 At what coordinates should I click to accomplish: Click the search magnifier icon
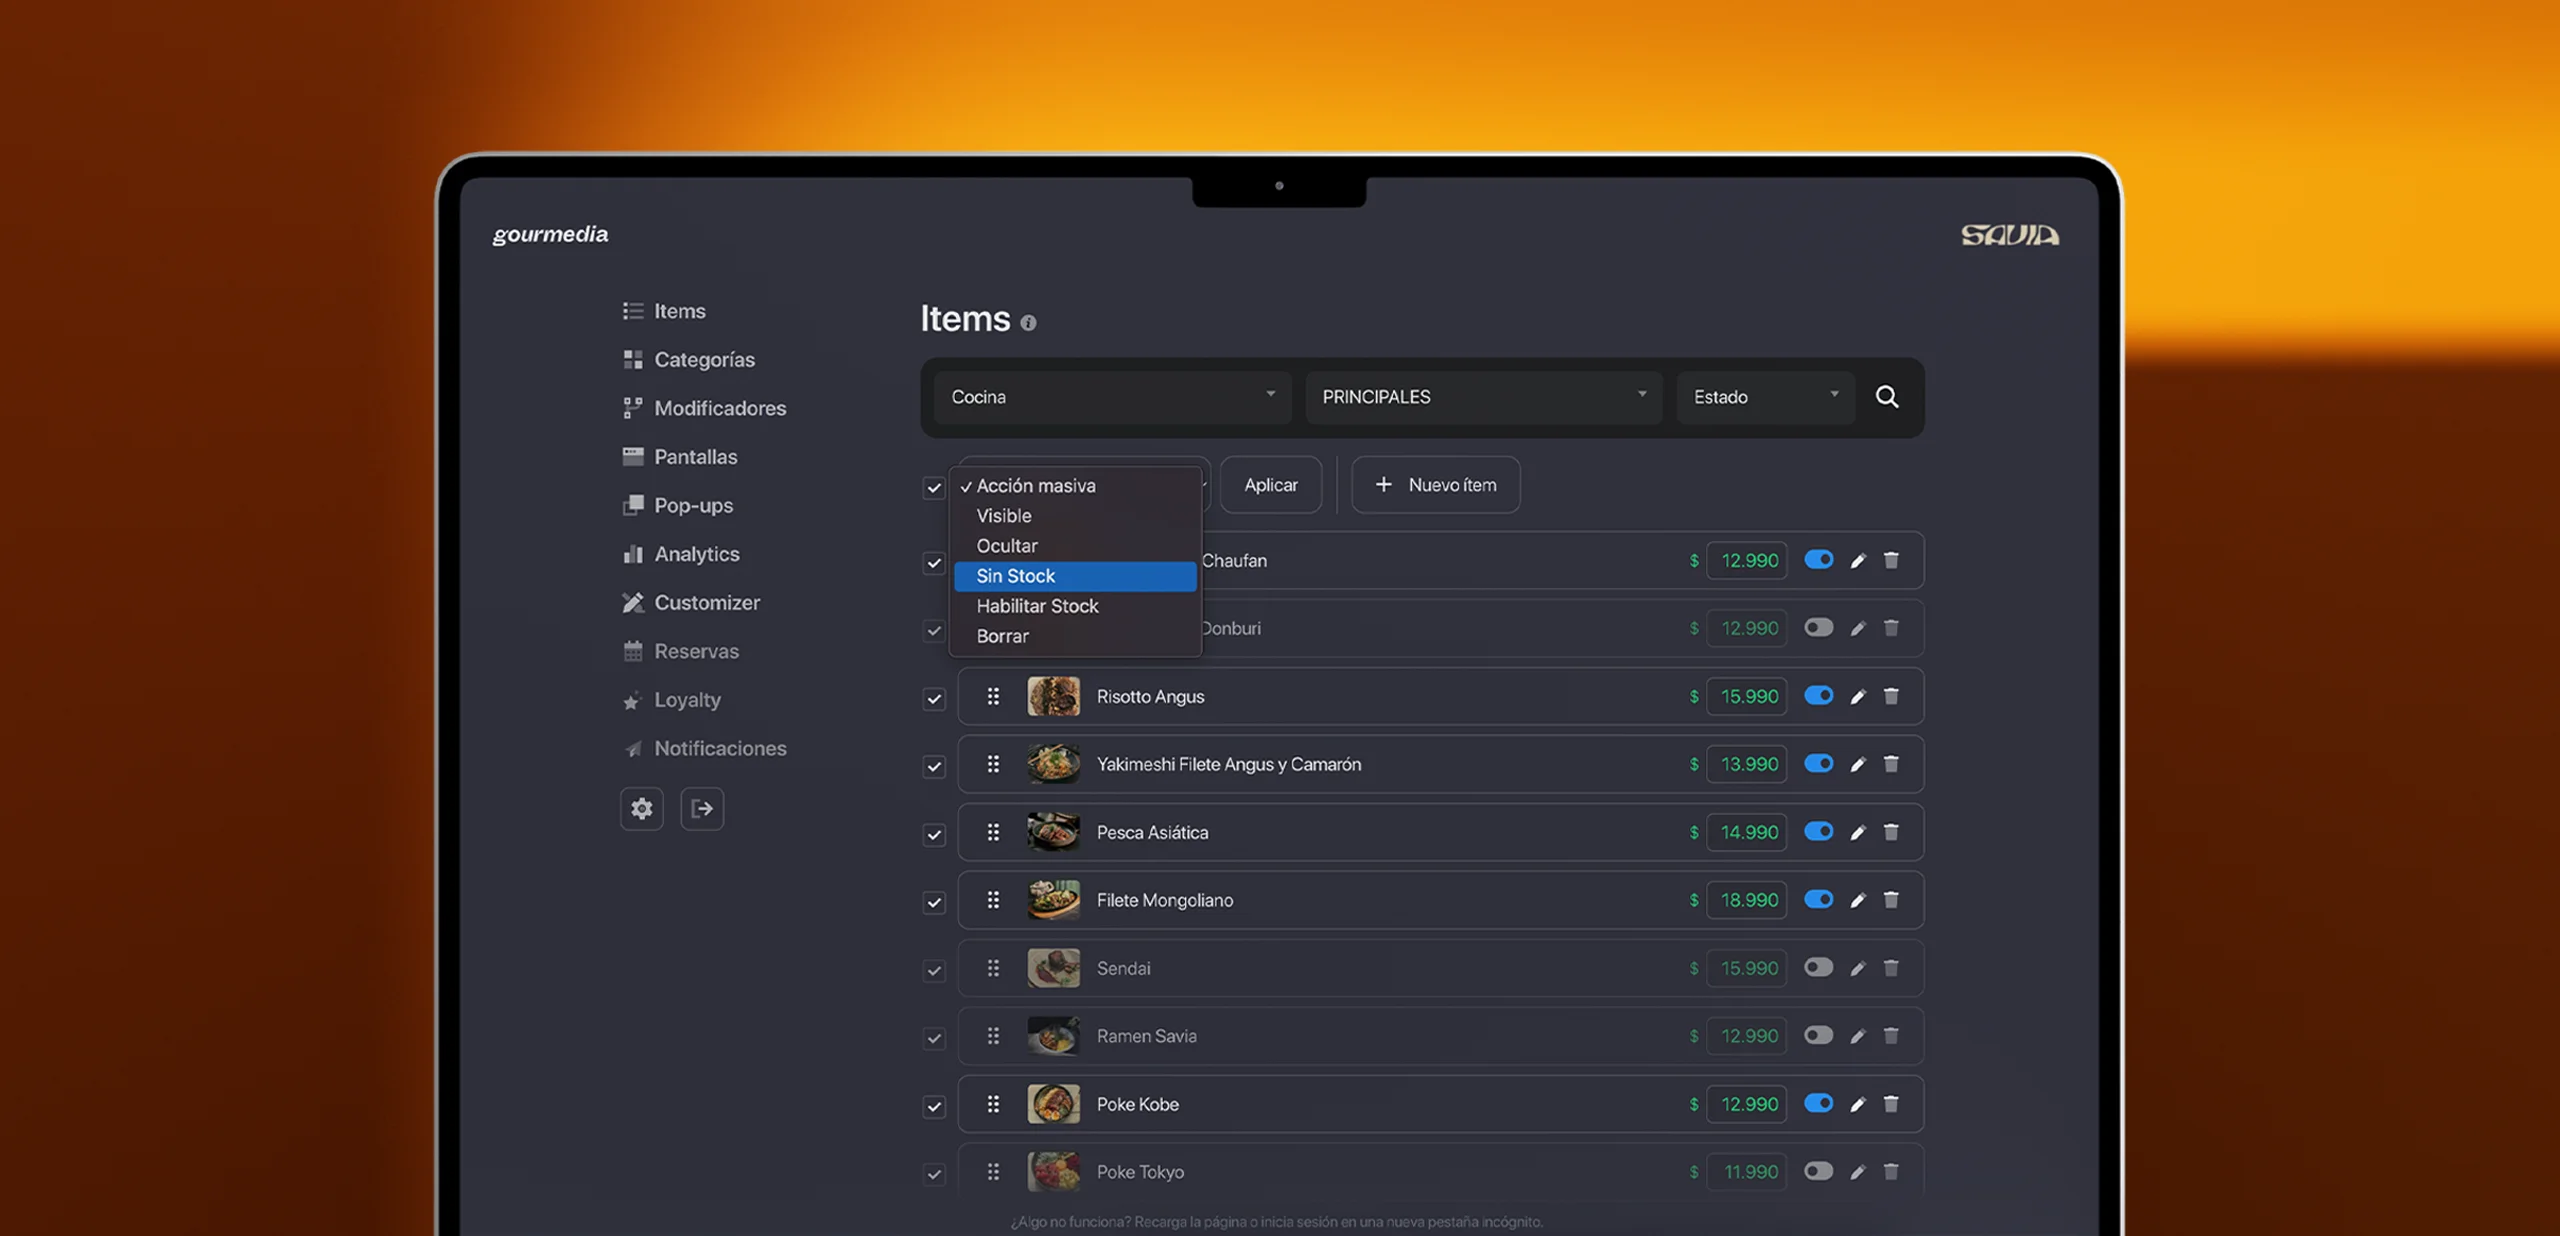(x=1886, y=397)
